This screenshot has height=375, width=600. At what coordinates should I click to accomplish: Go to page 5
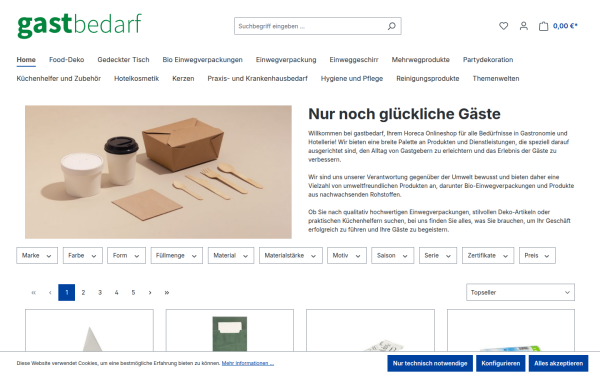(x=133, y=292)
